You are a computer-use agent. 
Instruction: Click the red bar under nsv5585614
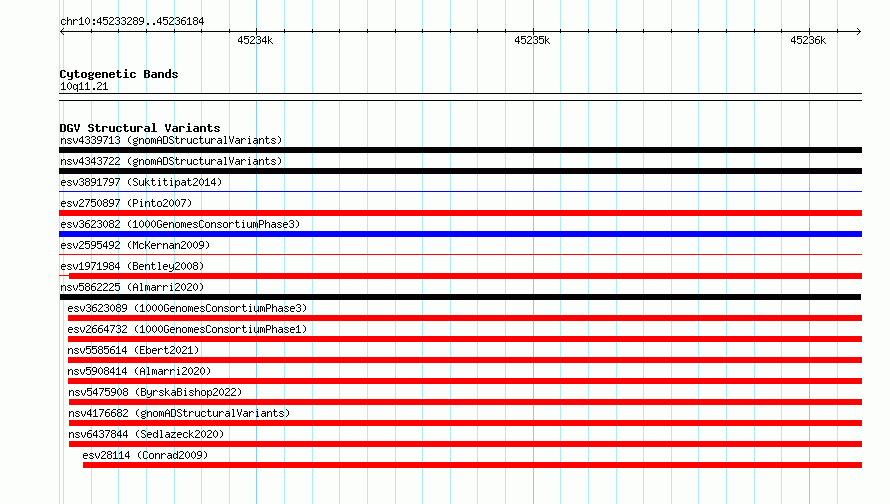(x=464, y=360)
